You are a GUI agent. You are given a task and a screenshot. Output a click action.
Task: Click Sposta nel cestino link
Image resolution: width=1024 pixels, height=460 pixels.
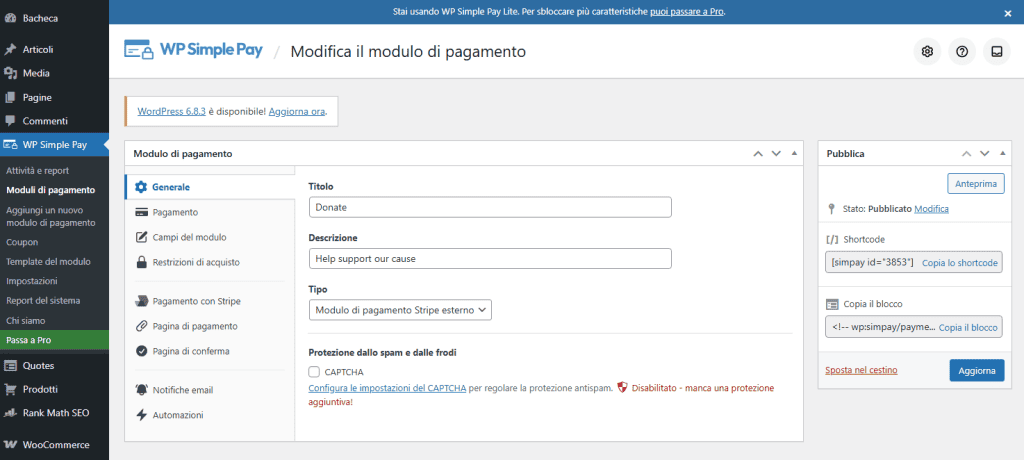click(x=861, y=370)
